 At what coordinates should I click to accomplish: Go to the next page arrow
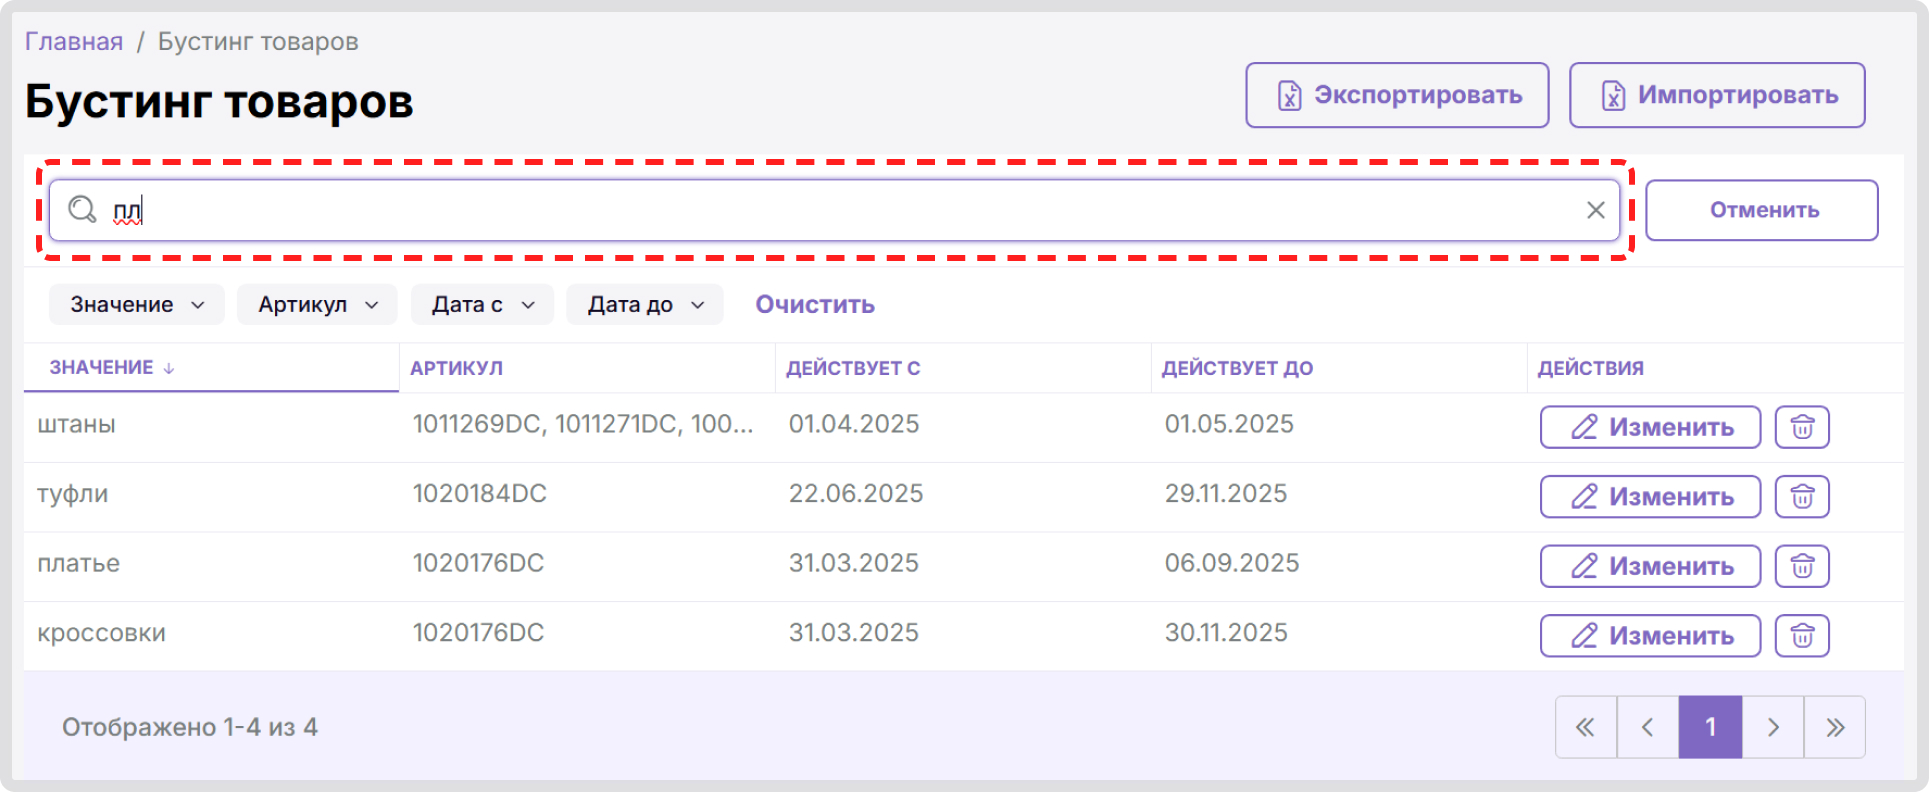pos(1772,727)
